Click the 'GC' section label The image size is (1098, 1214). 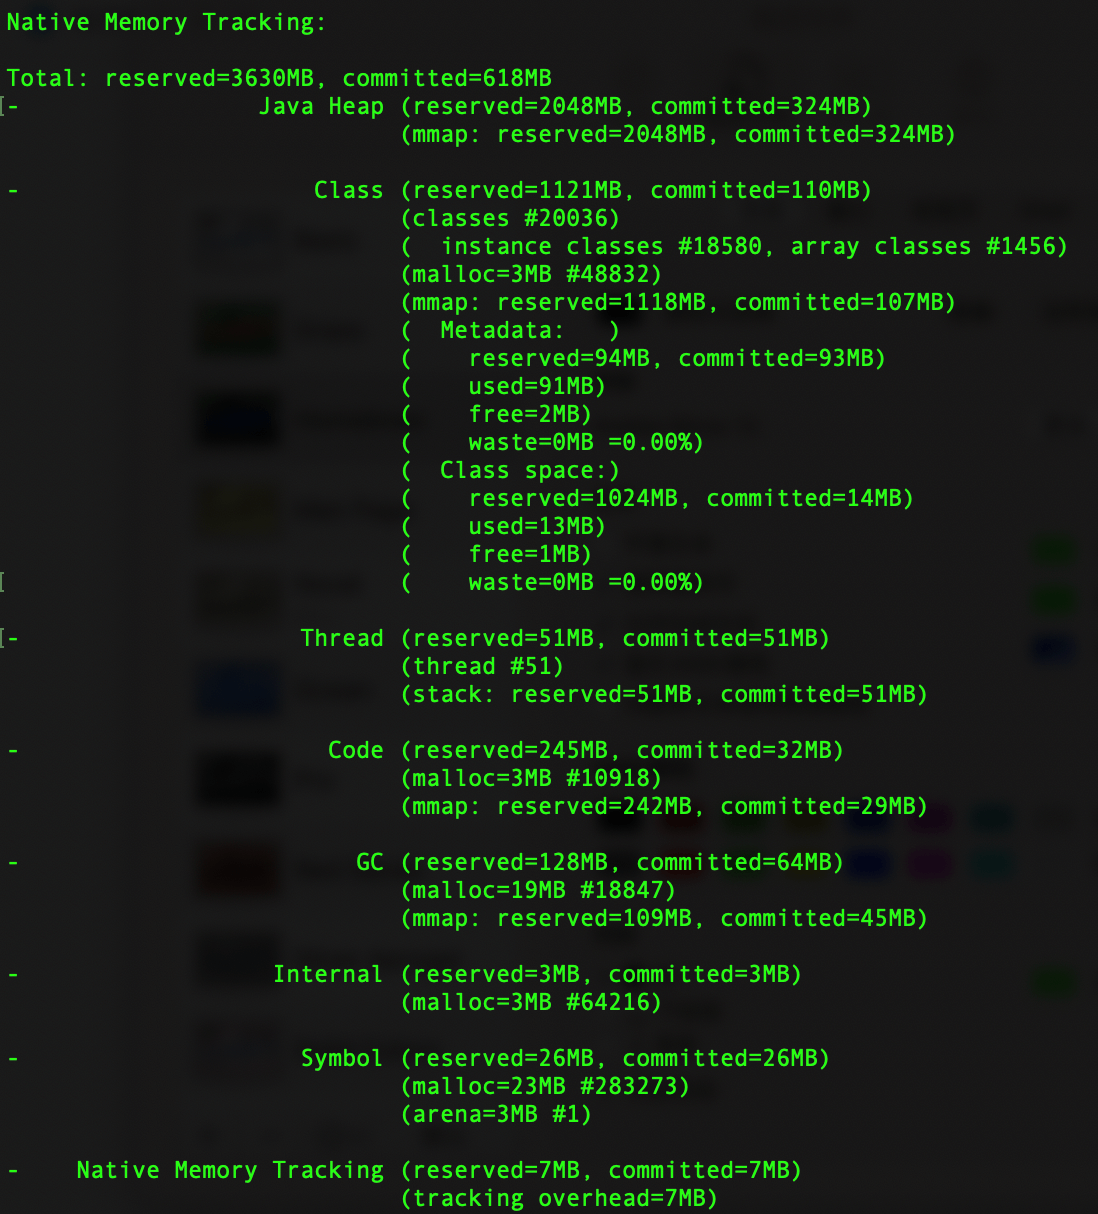(370, 862)
